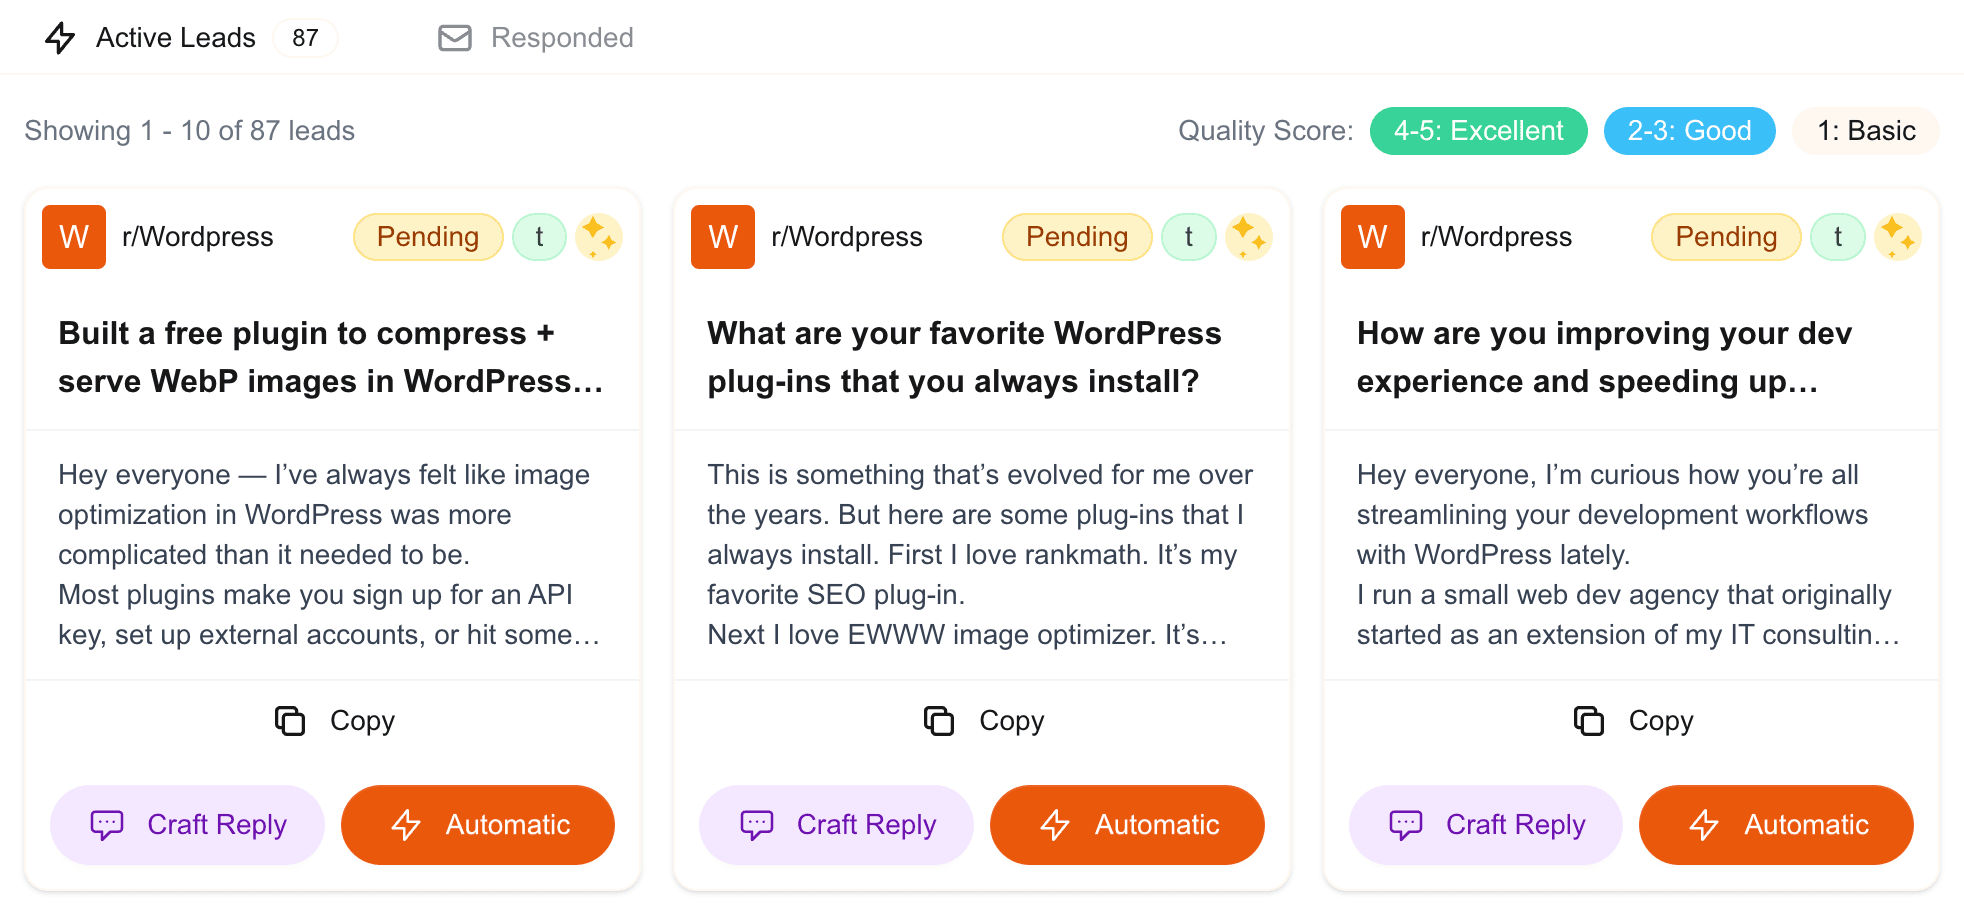Click the green 't' badge on second card
Screen dimensions: 1964x904
coord(1188,237)
